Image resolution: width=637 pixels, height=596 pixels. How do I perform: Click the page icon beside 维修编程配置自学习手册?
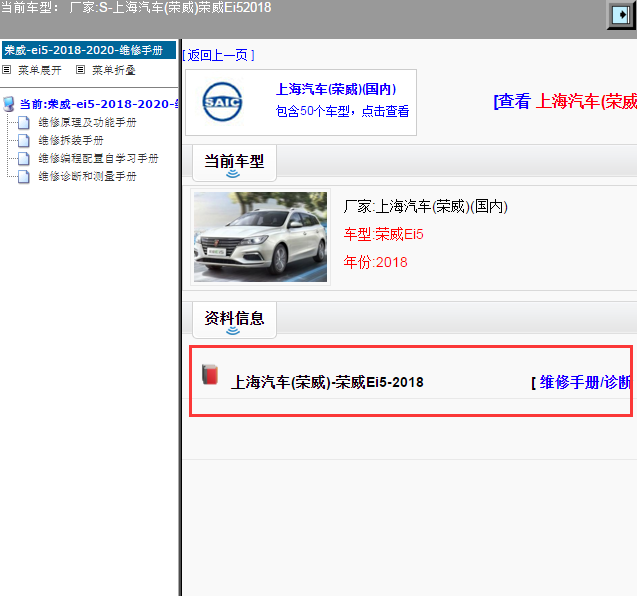tap(24, 158)
